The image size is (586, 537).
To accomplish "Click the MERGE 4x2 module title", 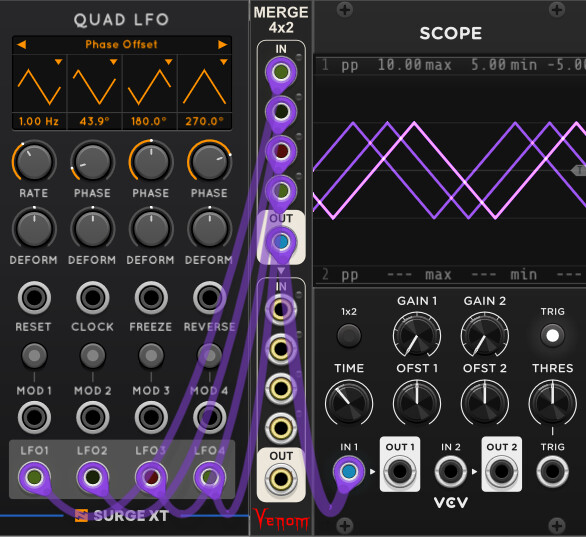I will point(281,20).
